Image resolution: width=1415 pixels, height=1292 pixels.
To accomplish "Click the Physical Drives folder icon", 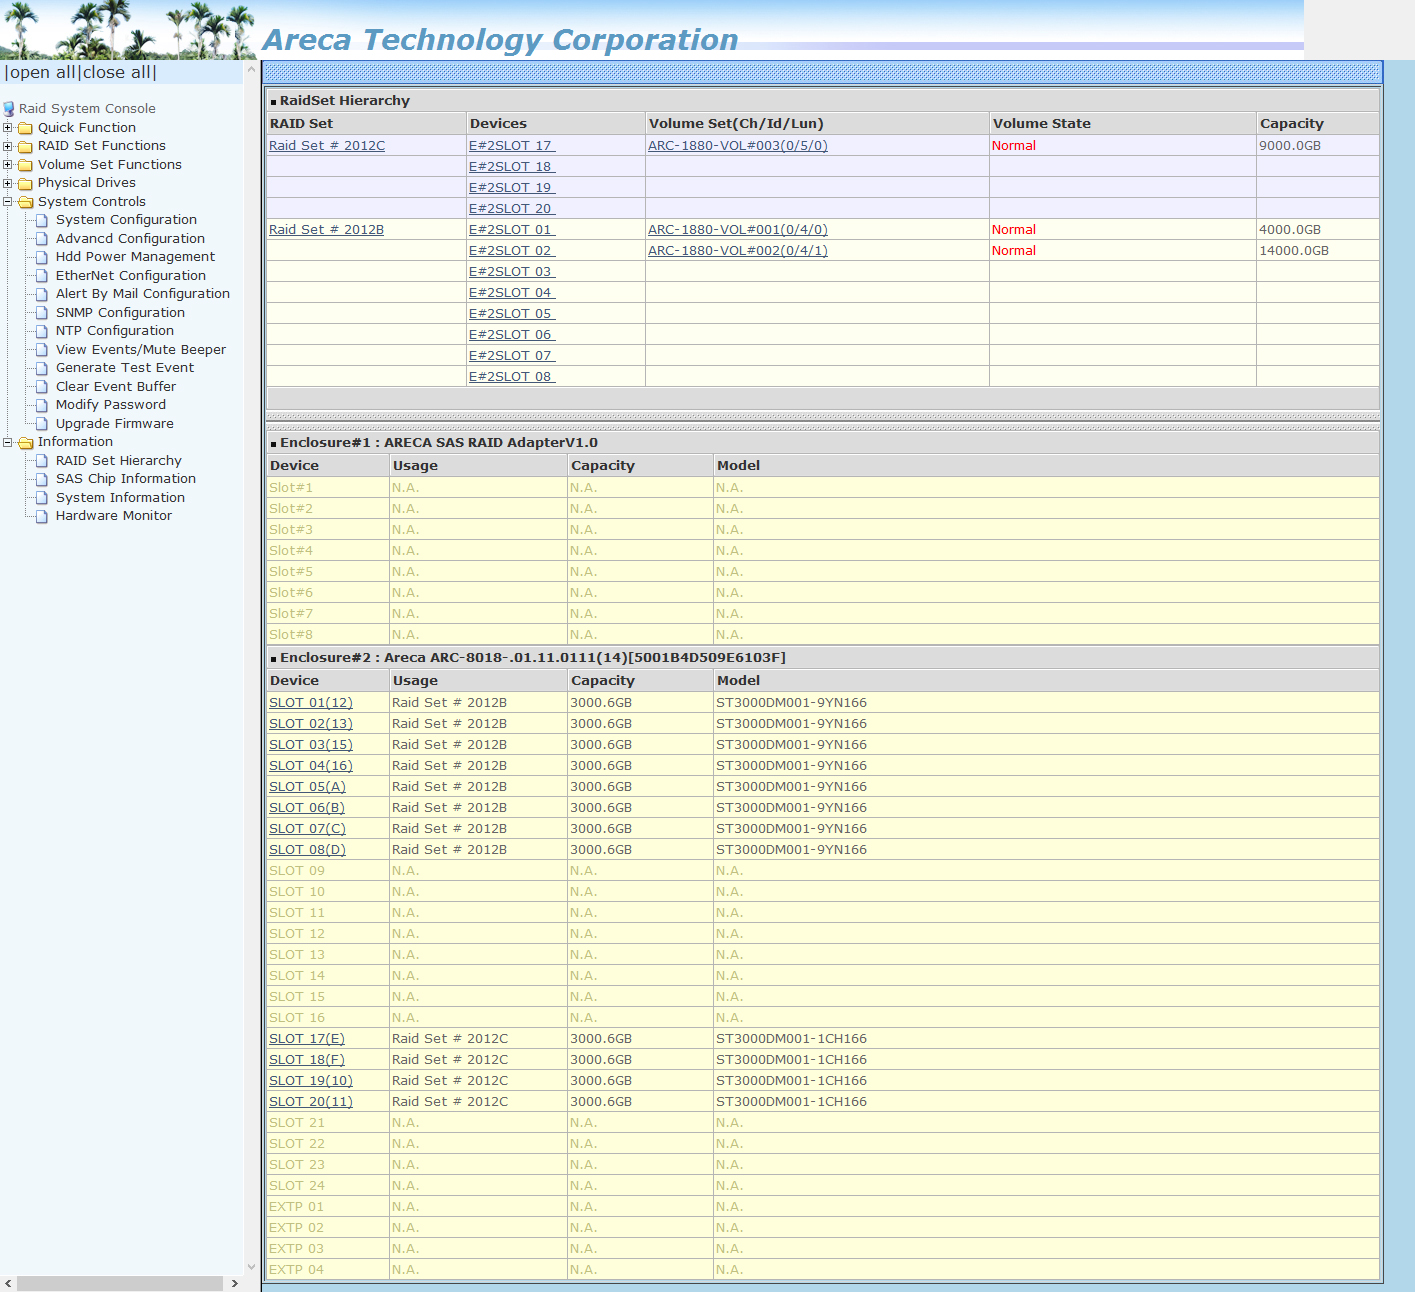I will (25, 183).
